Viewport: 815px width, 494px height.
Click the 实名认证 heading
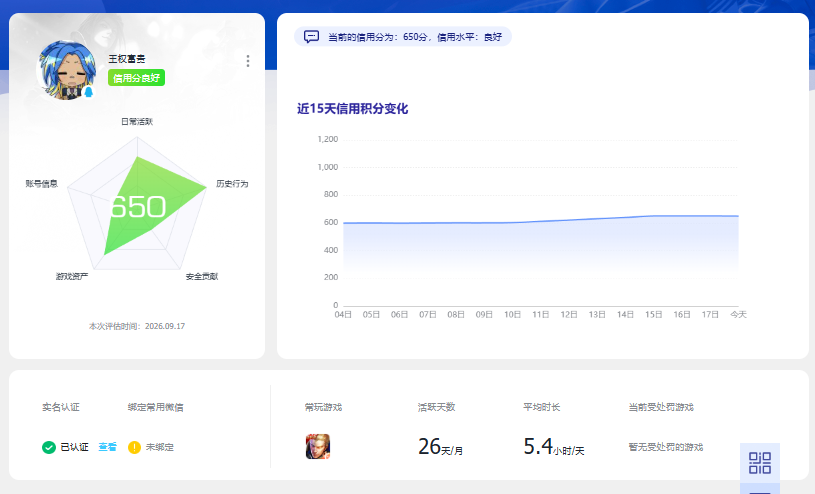click(x=61, y=407)
